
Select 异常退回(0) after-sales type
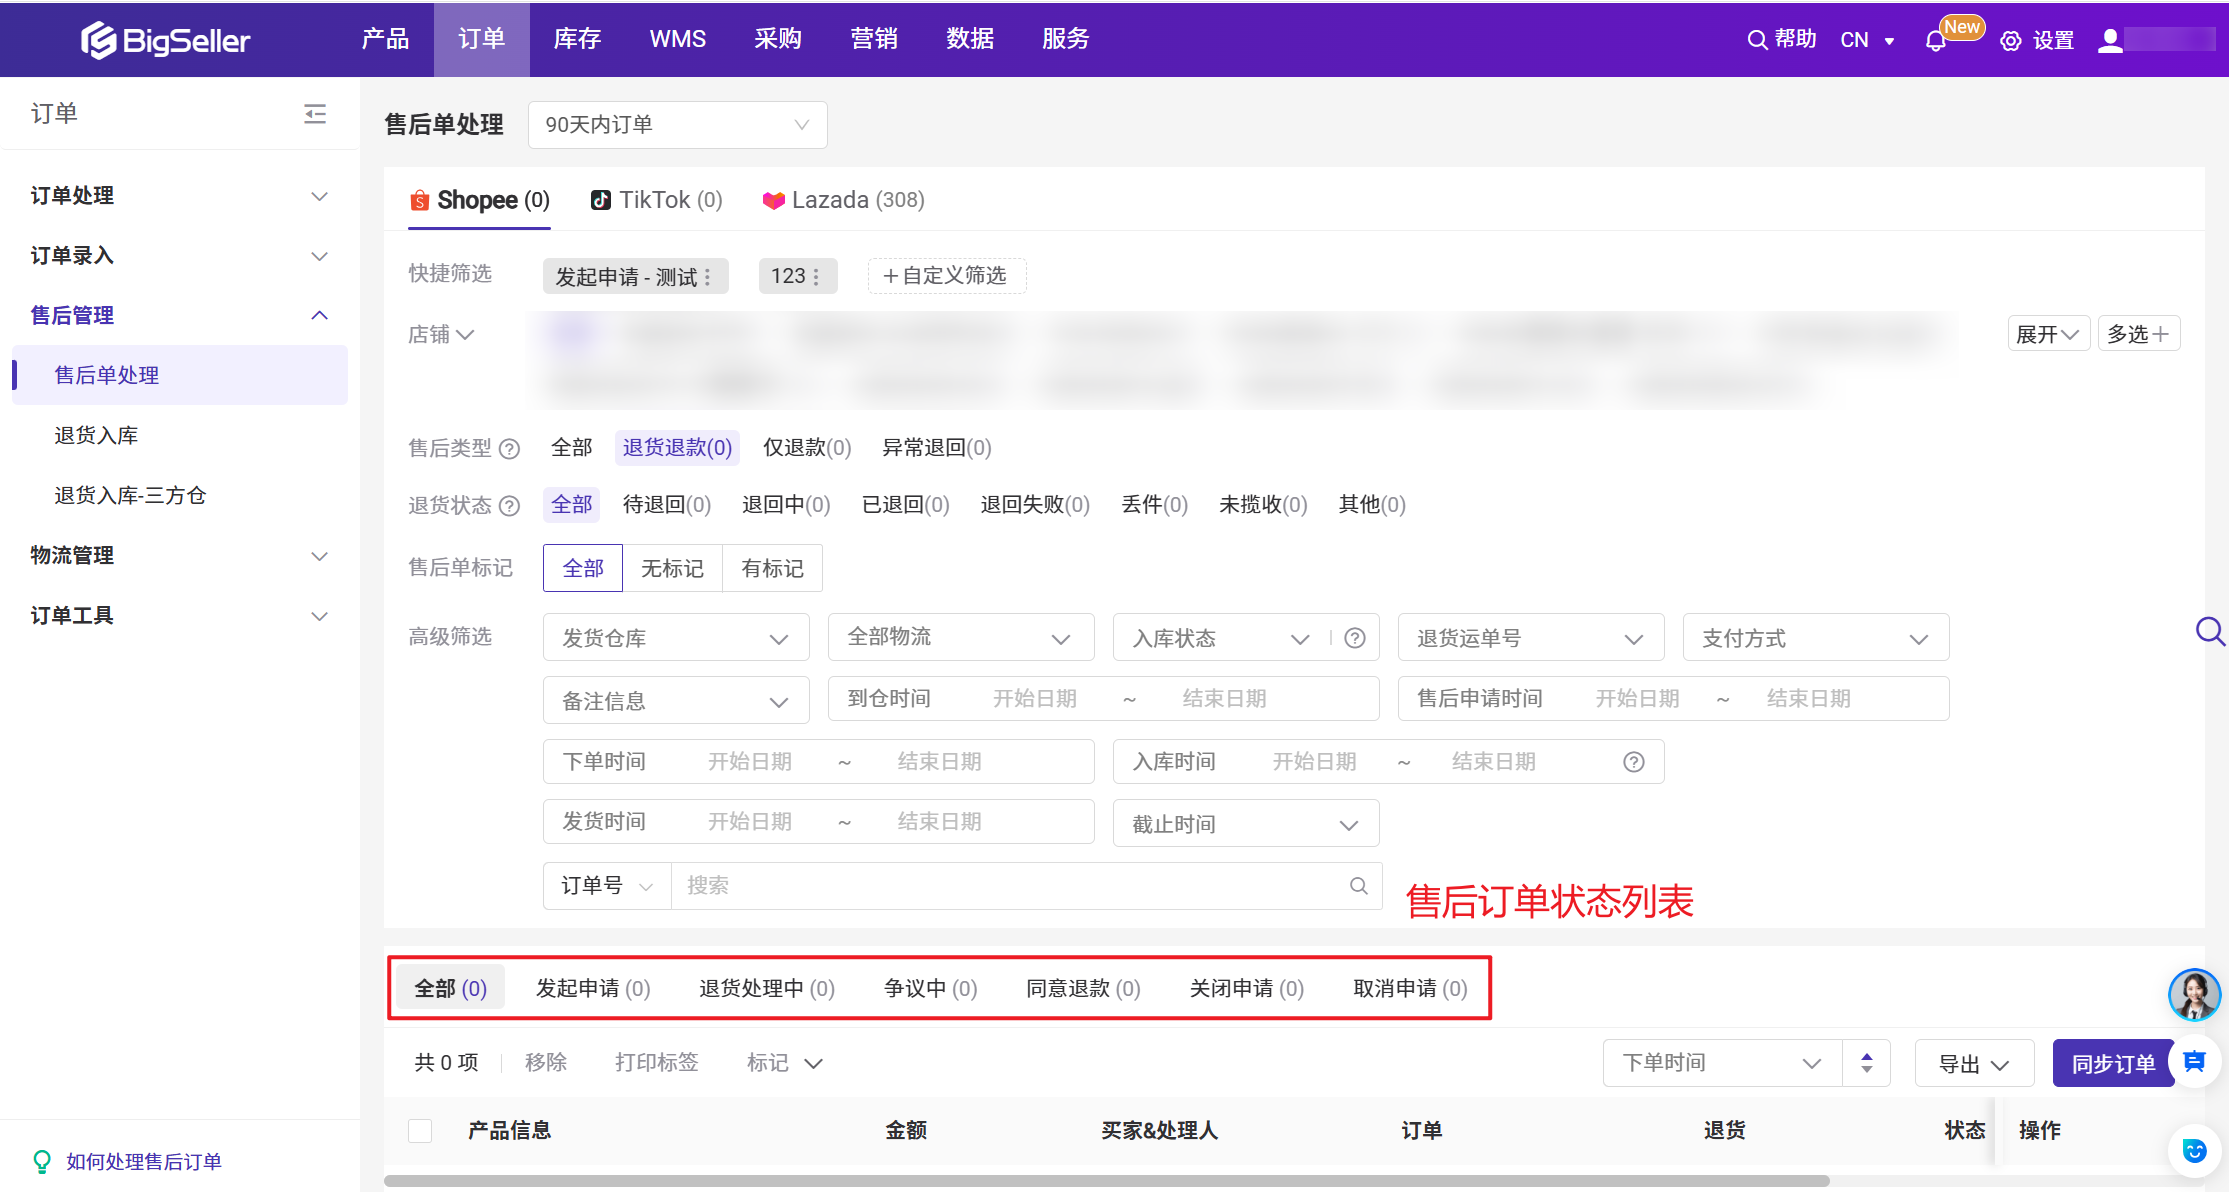tap(936, 448)
